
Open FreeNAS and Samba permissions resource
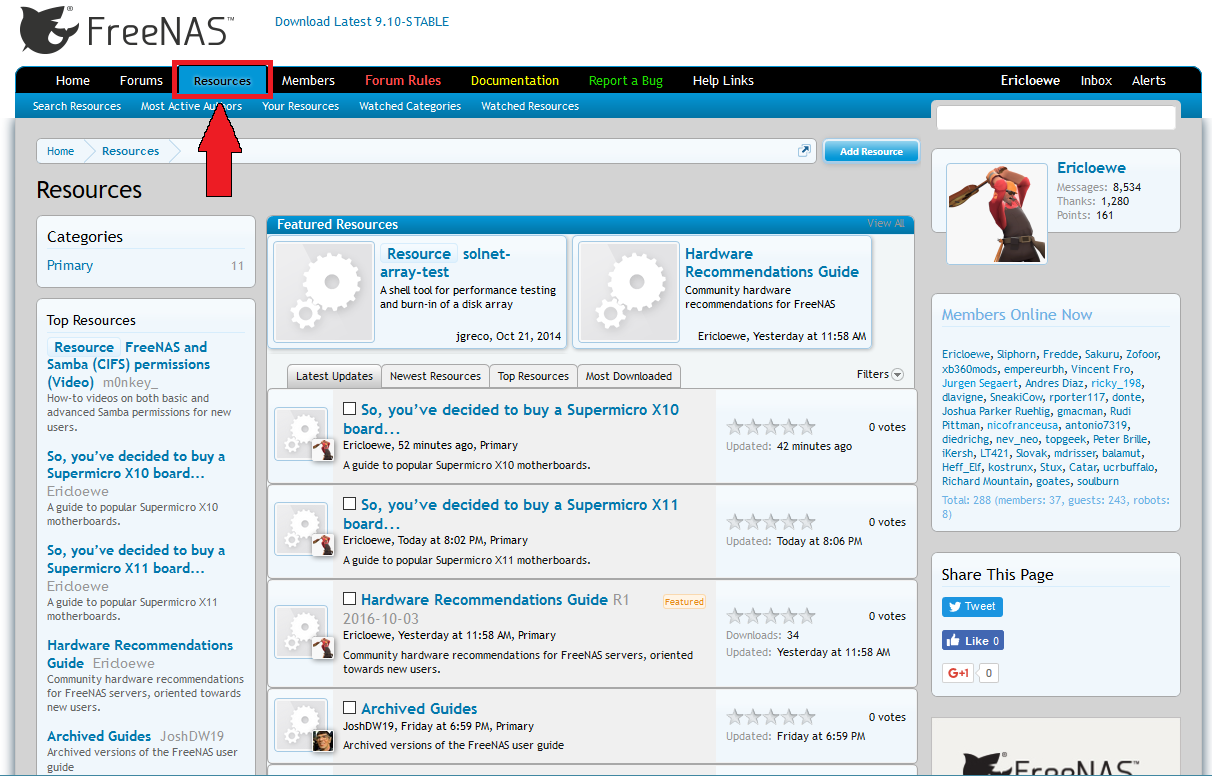[x=128, y=364]
